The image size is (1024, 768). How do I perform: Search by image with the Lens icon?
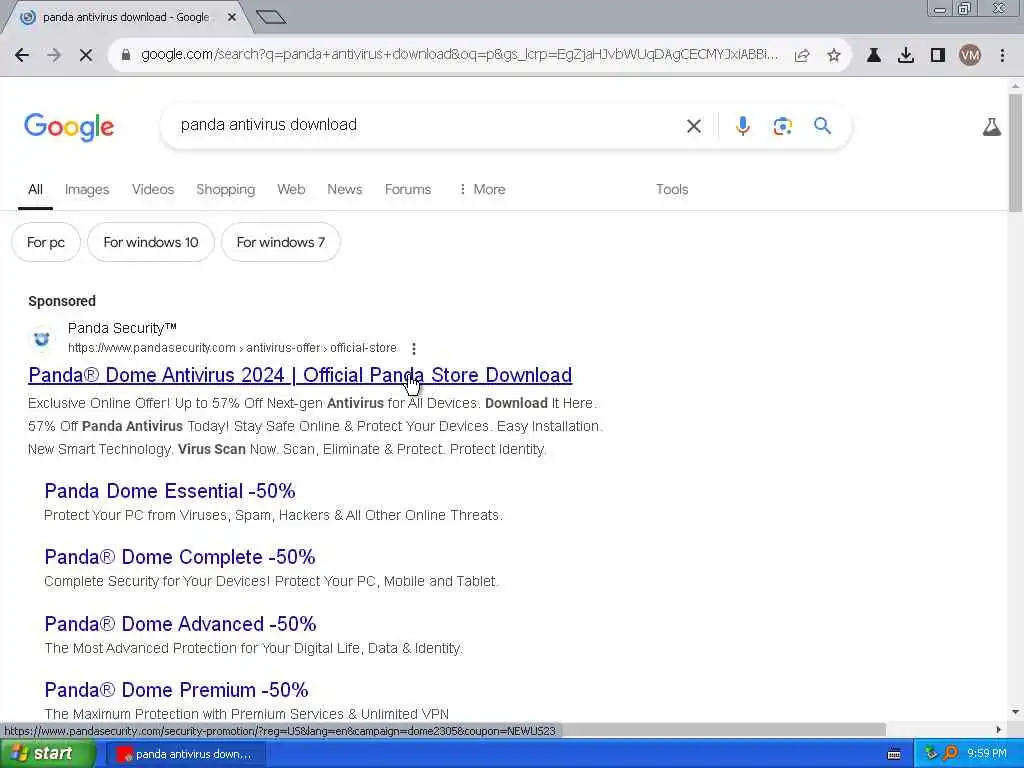(x=782, y=125)
